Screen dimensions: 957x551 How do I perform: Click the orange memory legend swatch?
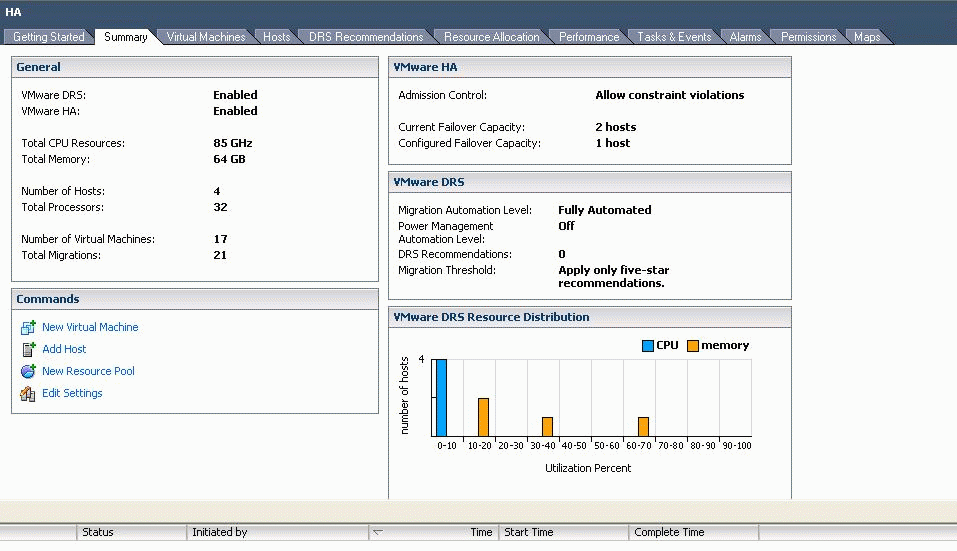pos(693,346)
